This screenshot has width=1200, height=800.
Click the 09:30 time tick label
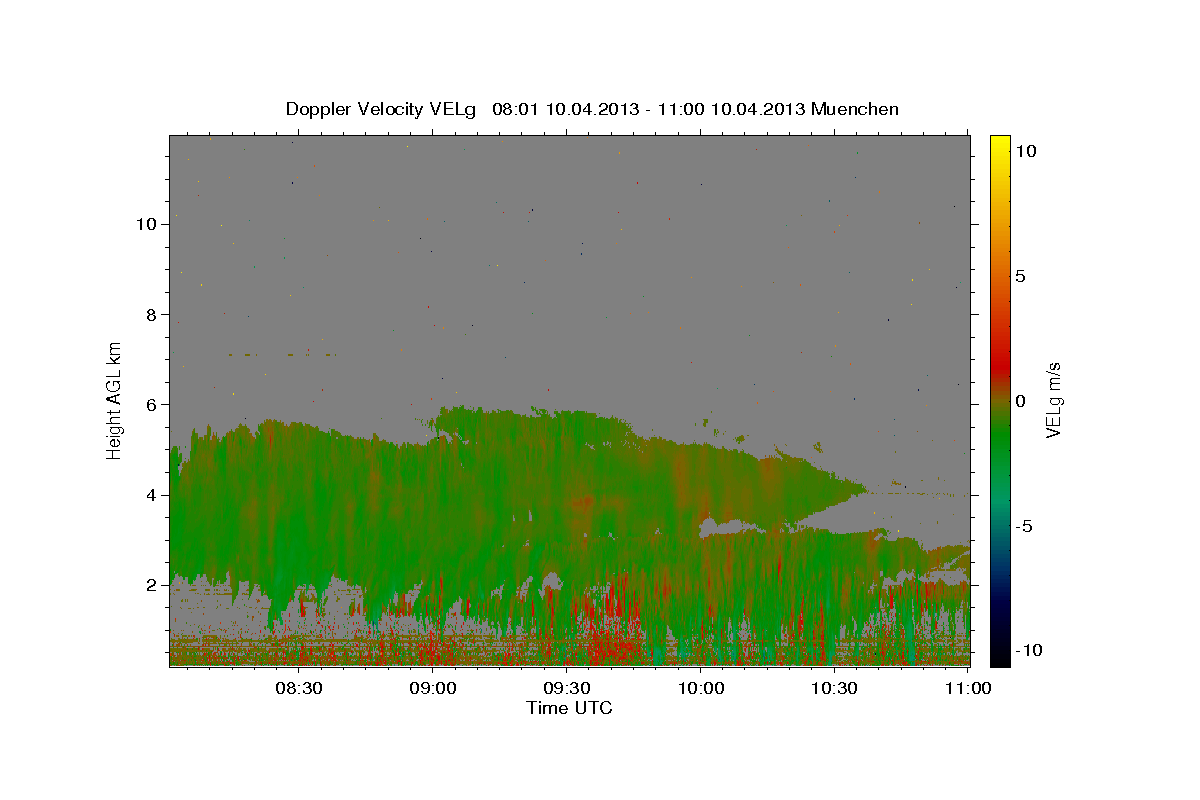tap(567, 688)
